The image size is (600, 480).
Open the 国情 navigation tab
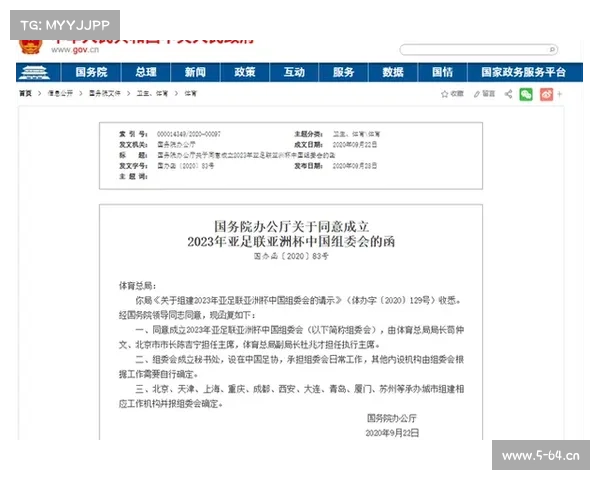pos(442,73)
